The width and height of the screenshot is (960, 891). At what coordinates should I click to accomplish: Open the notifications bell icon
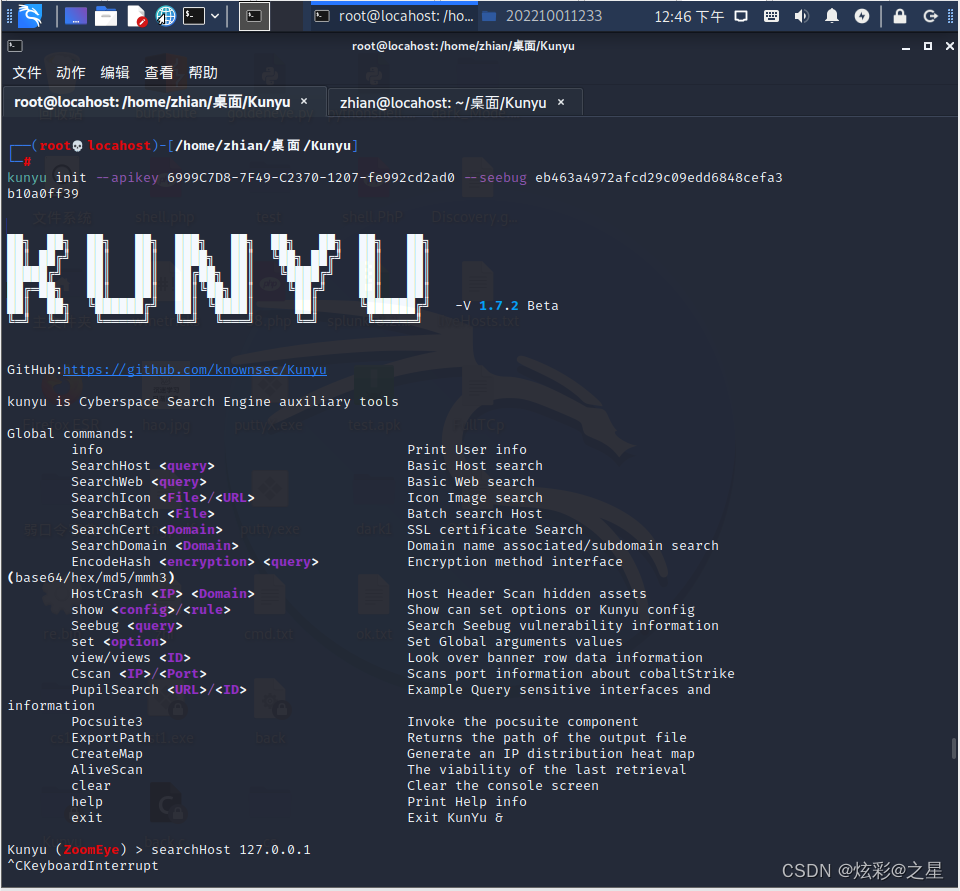tap(831, 16)
